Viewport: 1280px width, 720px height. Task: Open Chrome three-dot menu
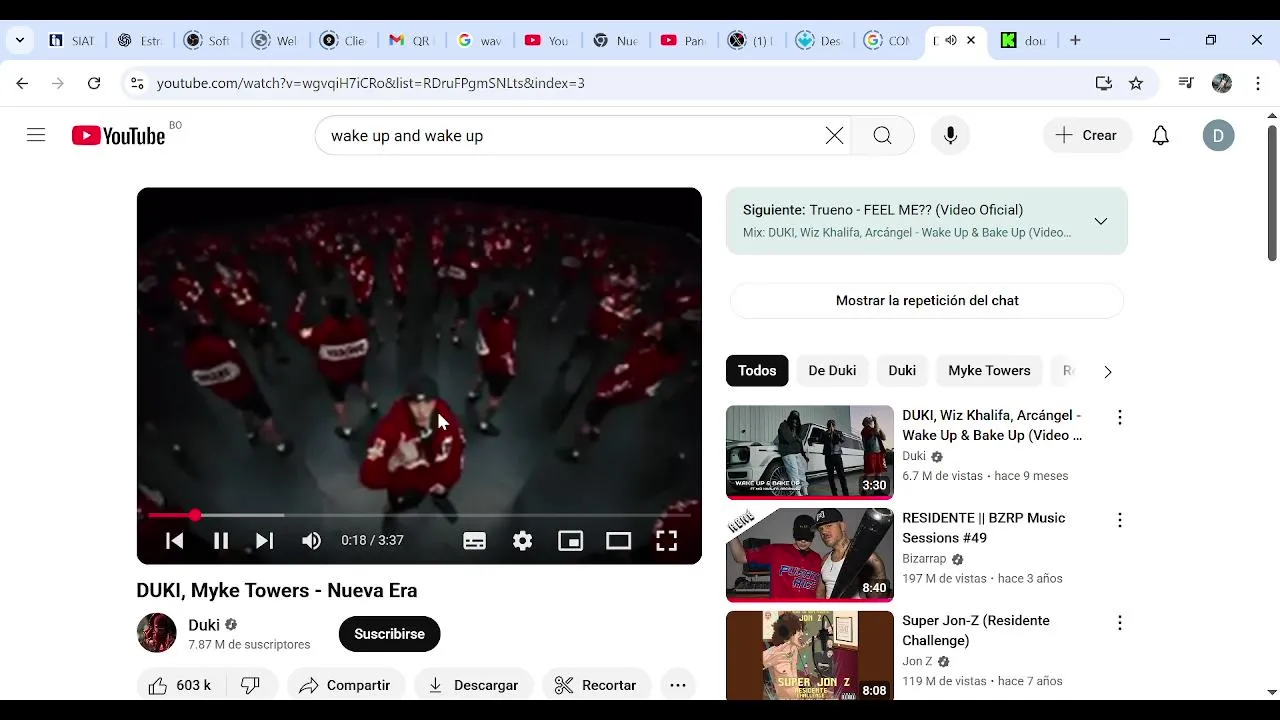click(x=1258, y=83)
